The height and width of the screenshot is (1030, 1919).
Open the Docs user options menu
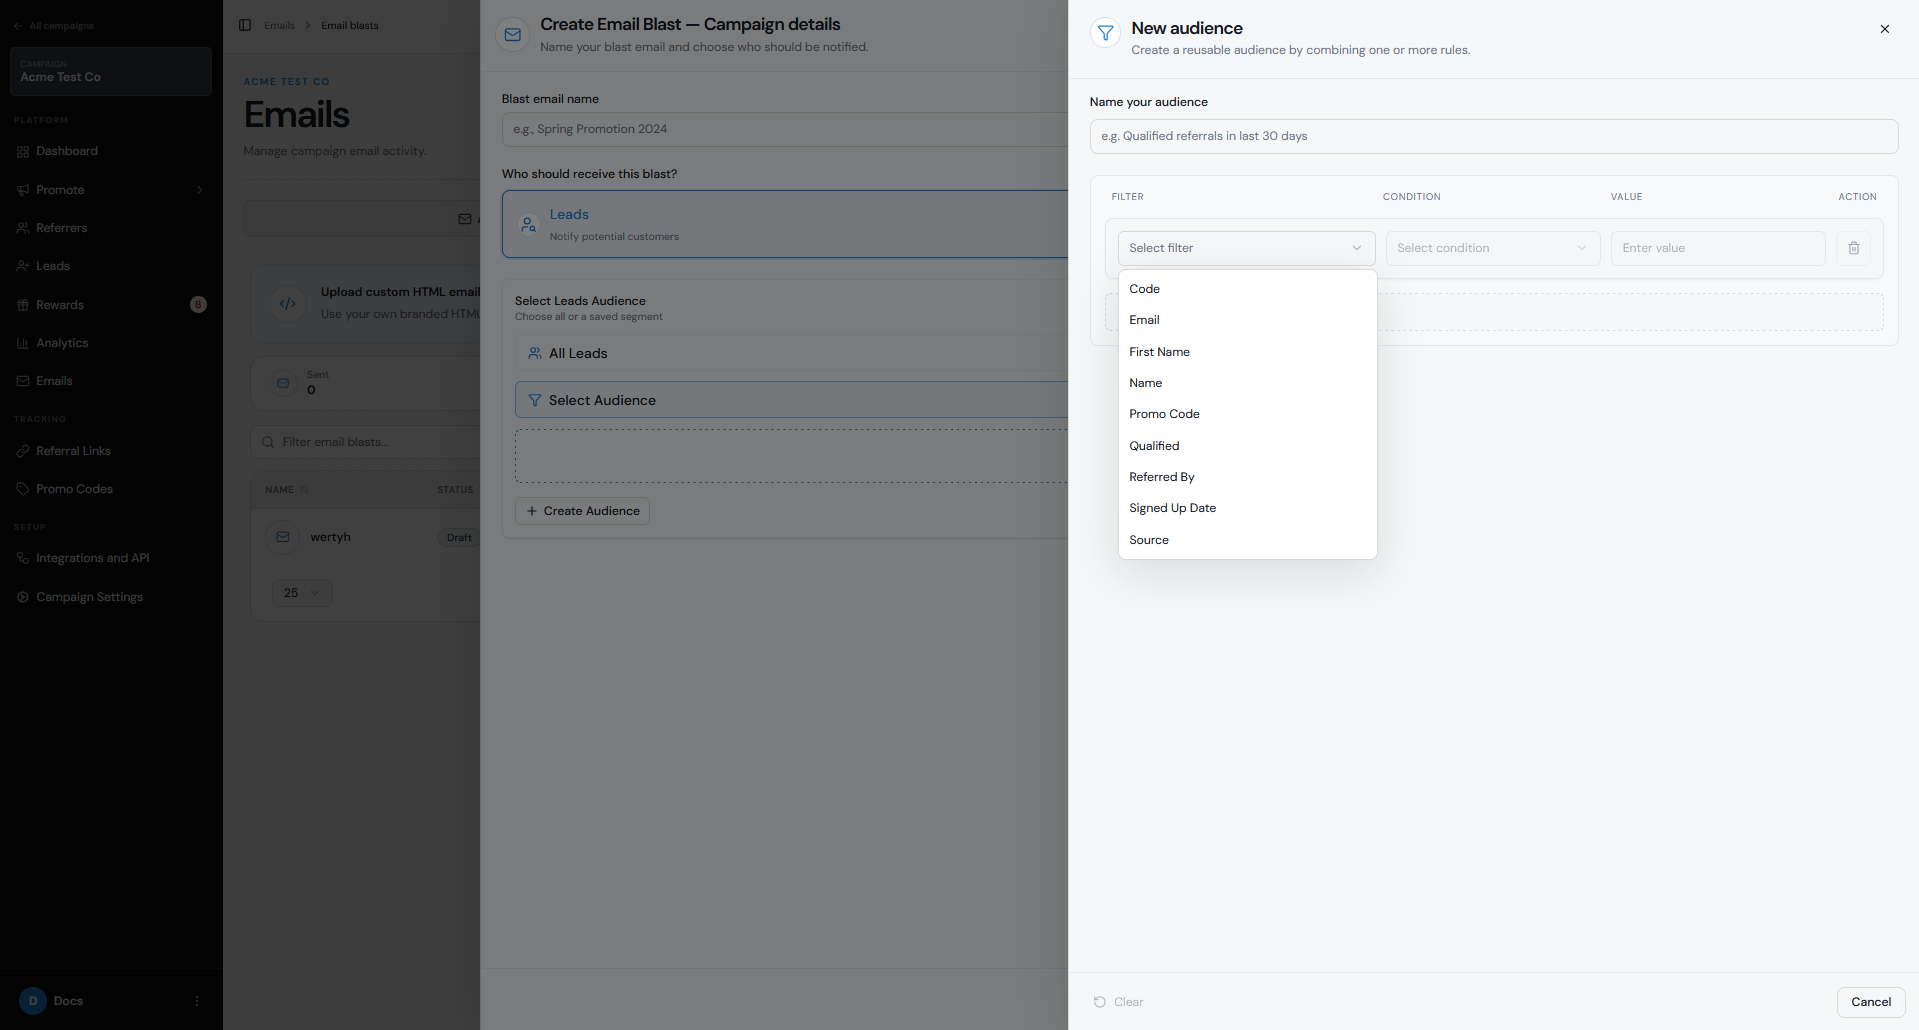(197, 1001)
